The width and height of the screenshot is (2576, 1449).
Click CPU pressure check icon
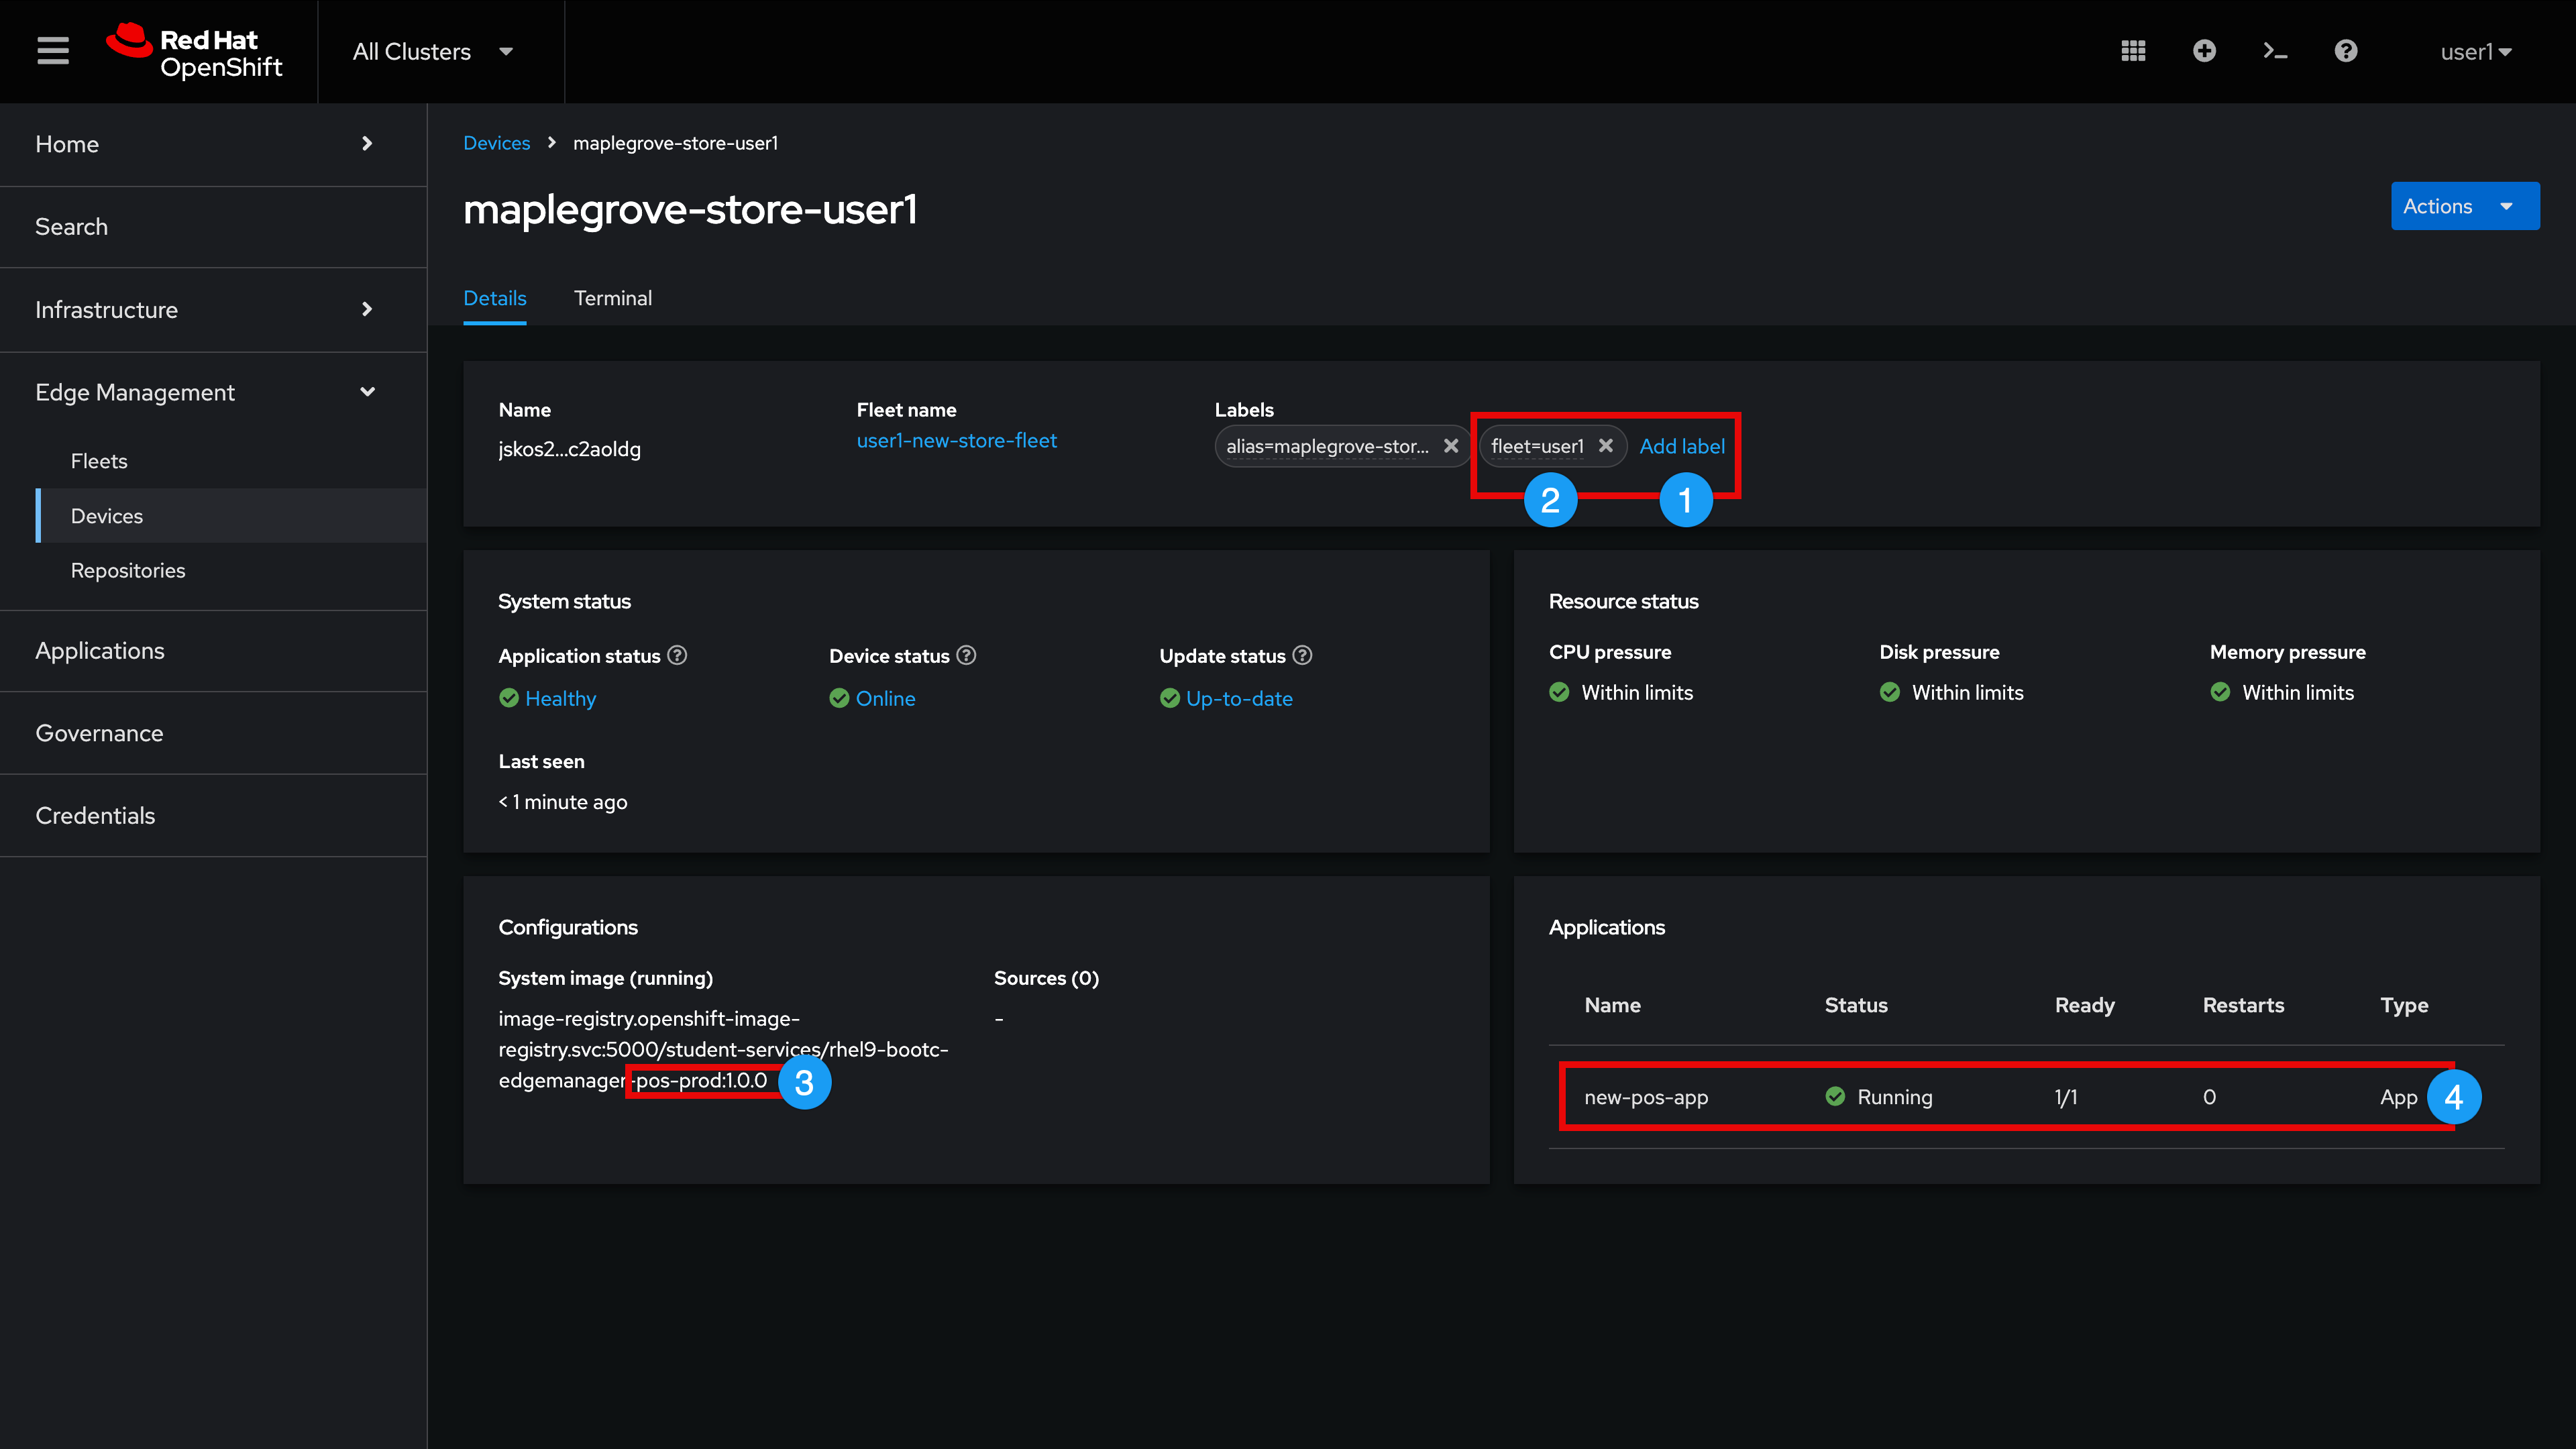point(1559,692)
